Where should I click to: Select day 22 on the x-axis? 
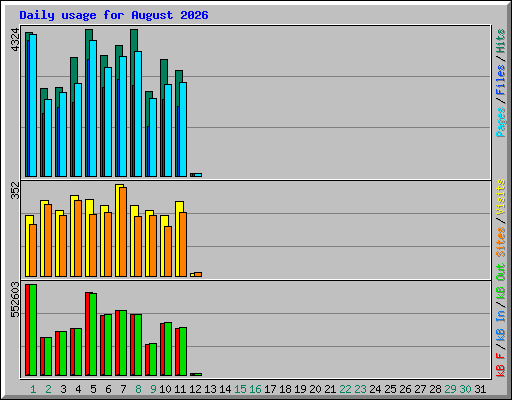coord(345,389)
